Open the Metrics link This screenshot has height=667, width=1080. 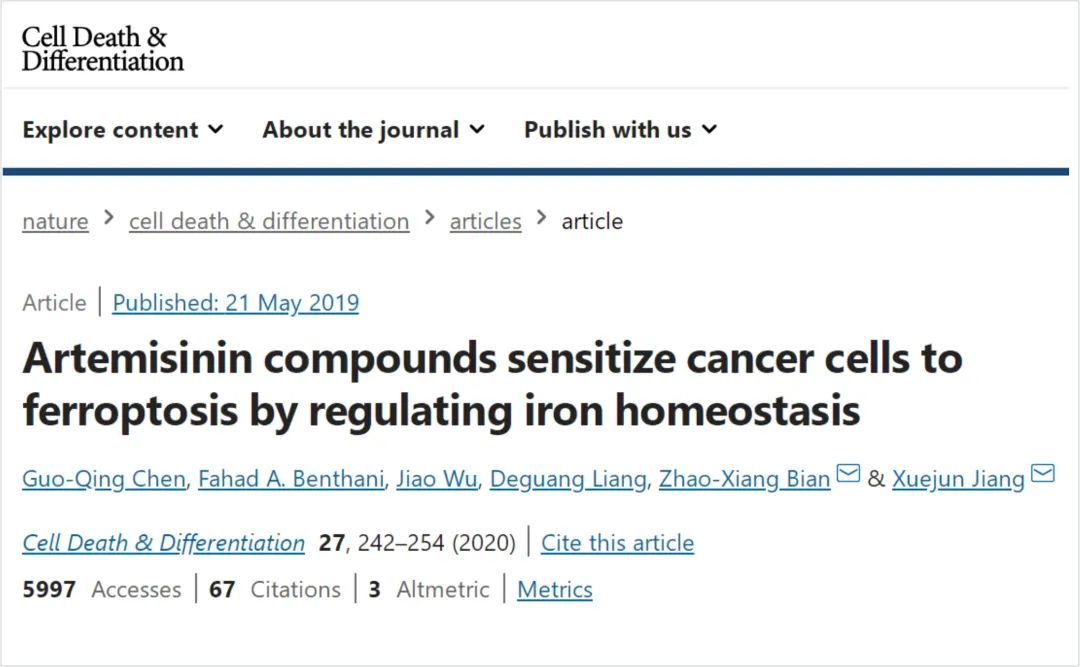(x=554, y=590)
